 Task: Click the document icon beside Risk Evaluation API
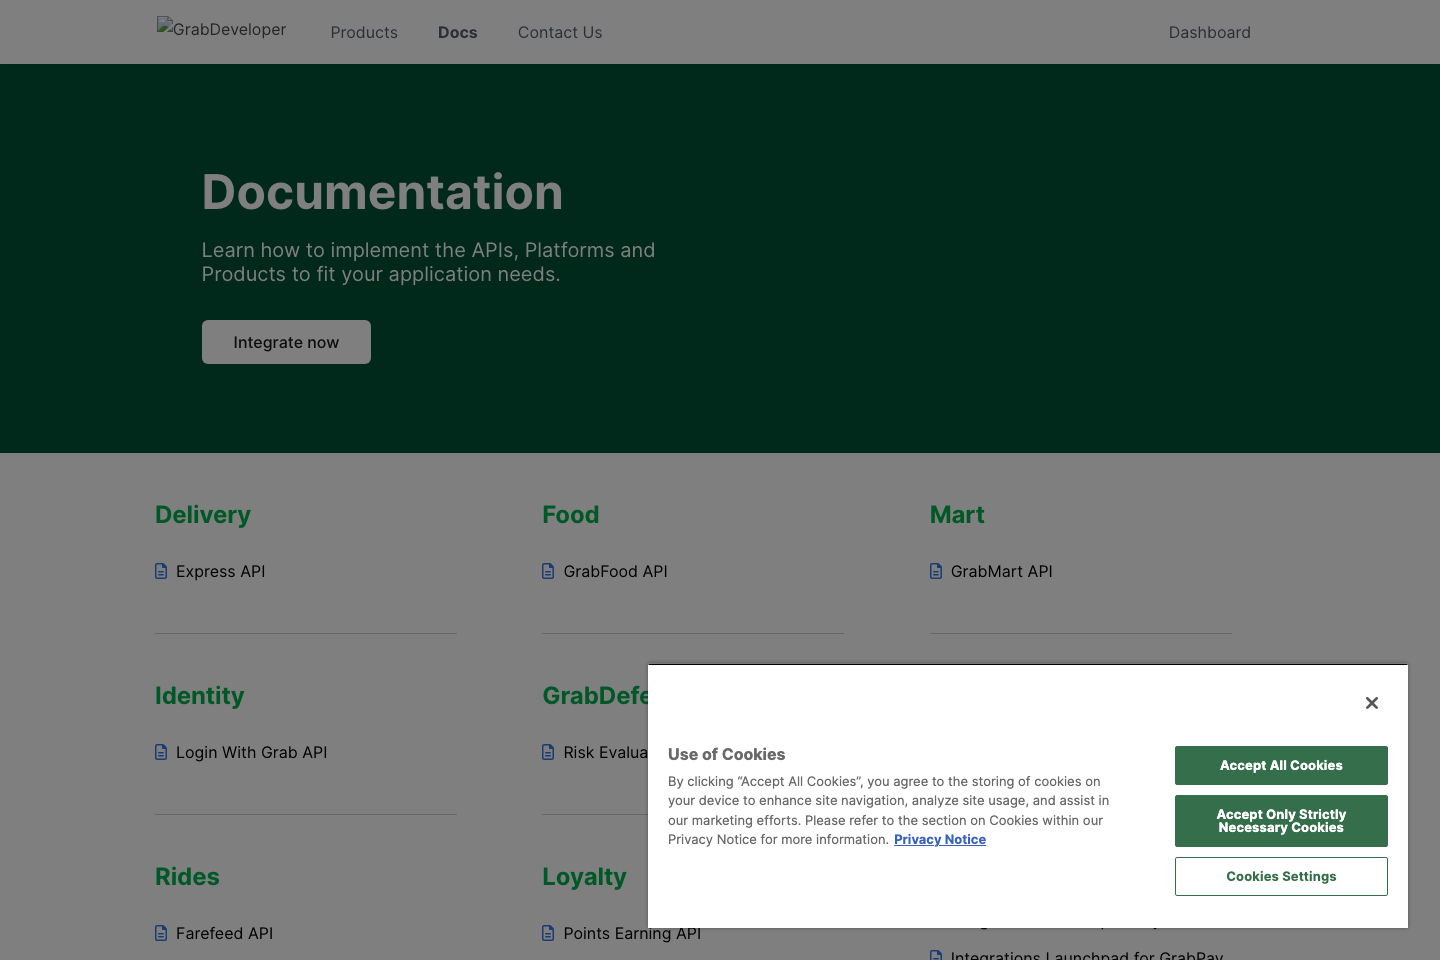[548, 752]
